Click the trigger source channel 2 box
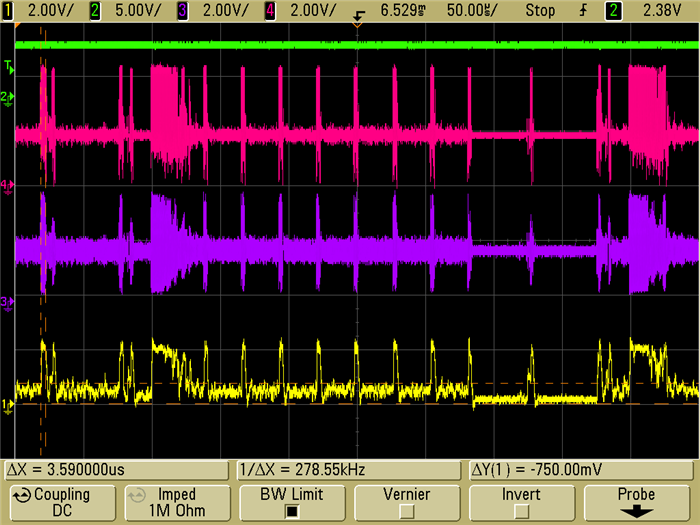This screenshot has width=700, height=525. [x=613, y=11]
